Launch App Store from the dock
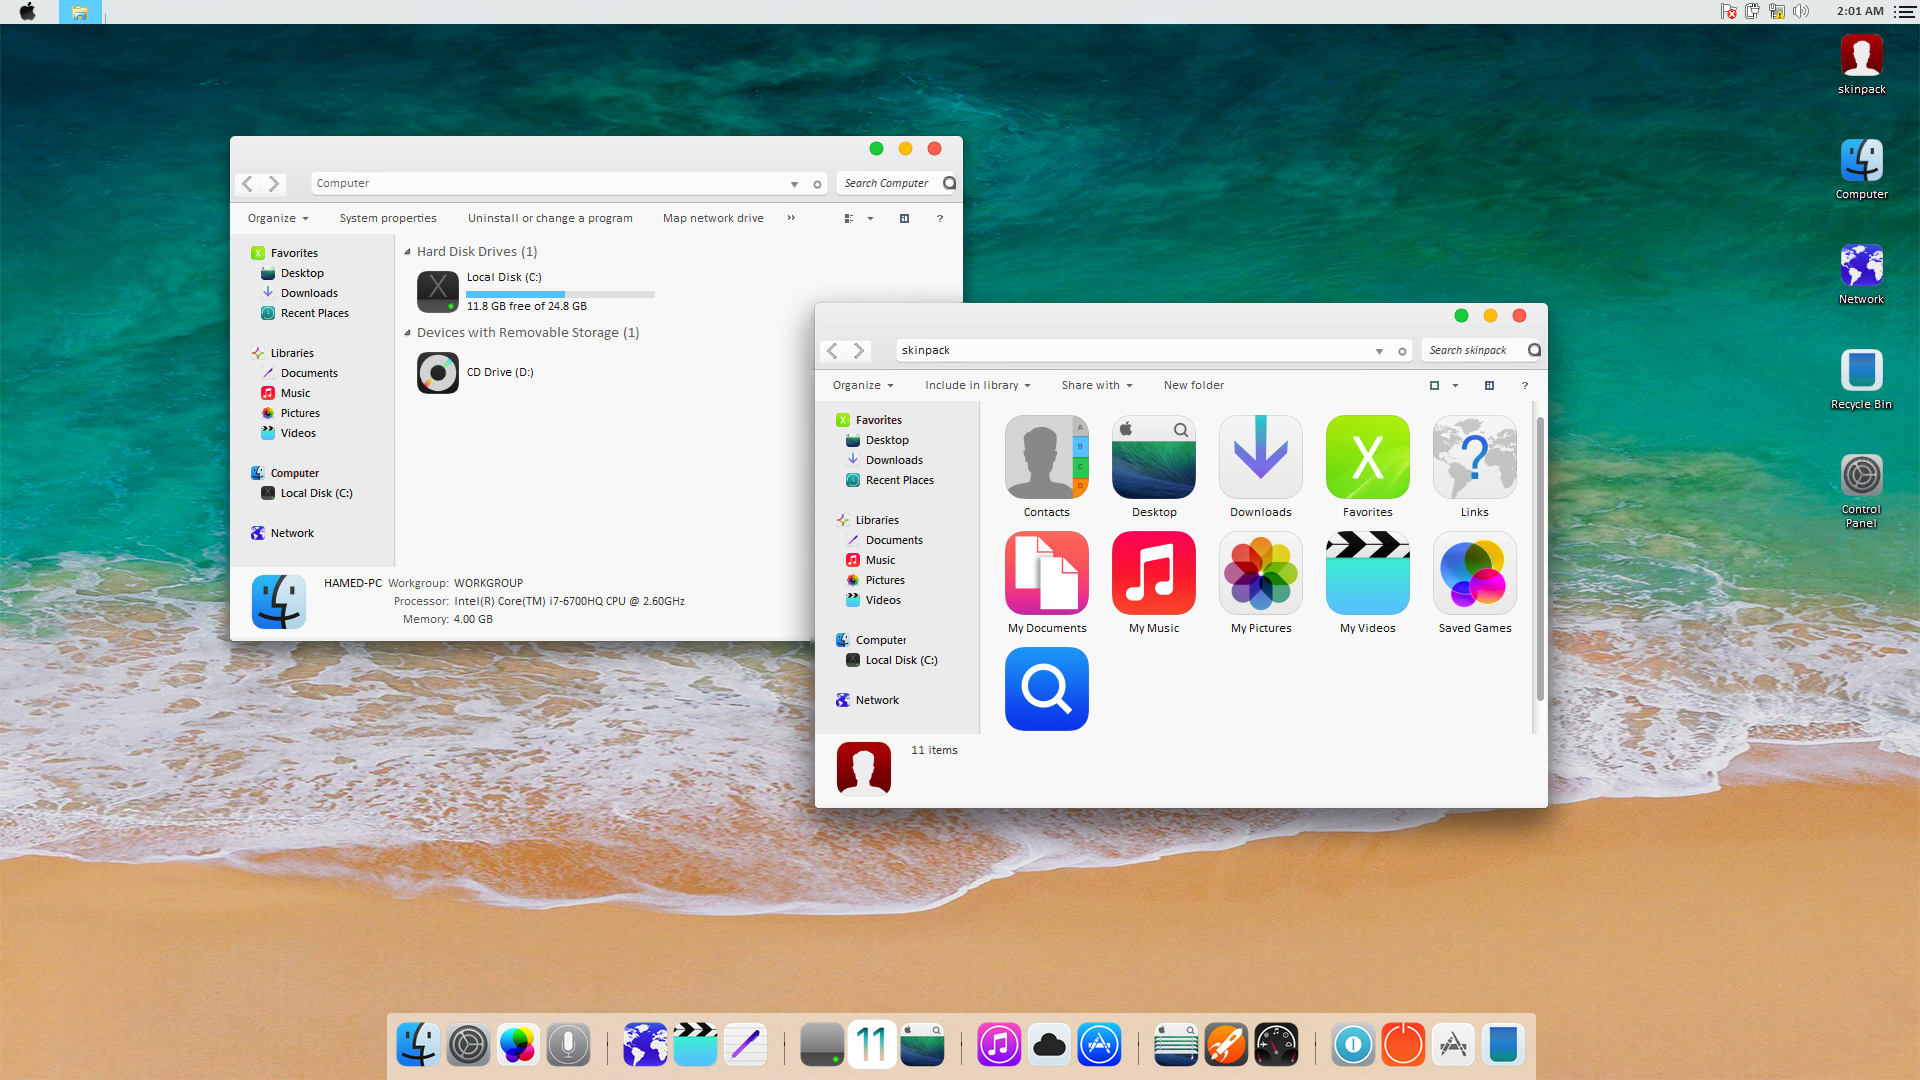Image resolution: width=1920 pixels, height=1080 pixels. point(1099,1045)
